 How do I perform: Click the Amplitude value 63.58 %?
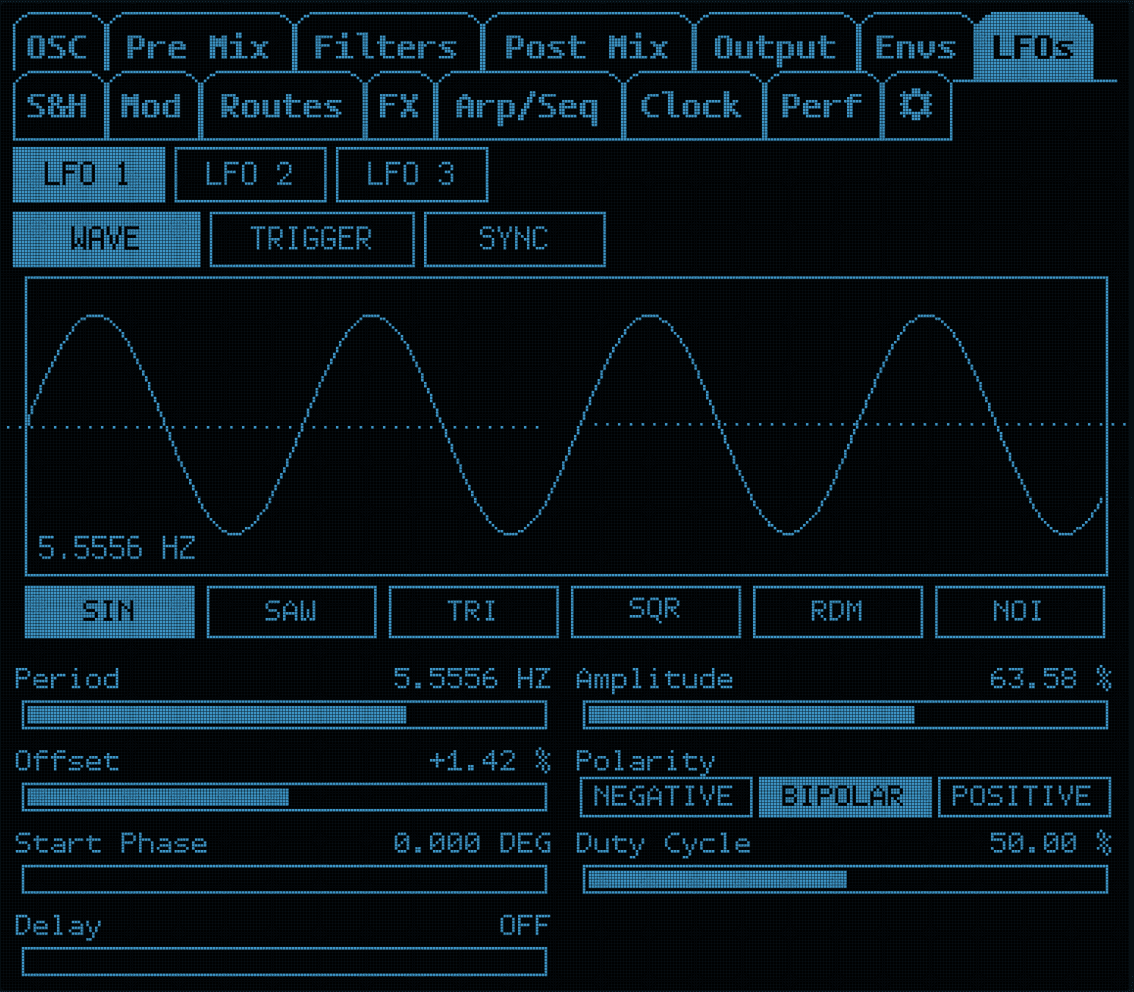(1050, 679)
